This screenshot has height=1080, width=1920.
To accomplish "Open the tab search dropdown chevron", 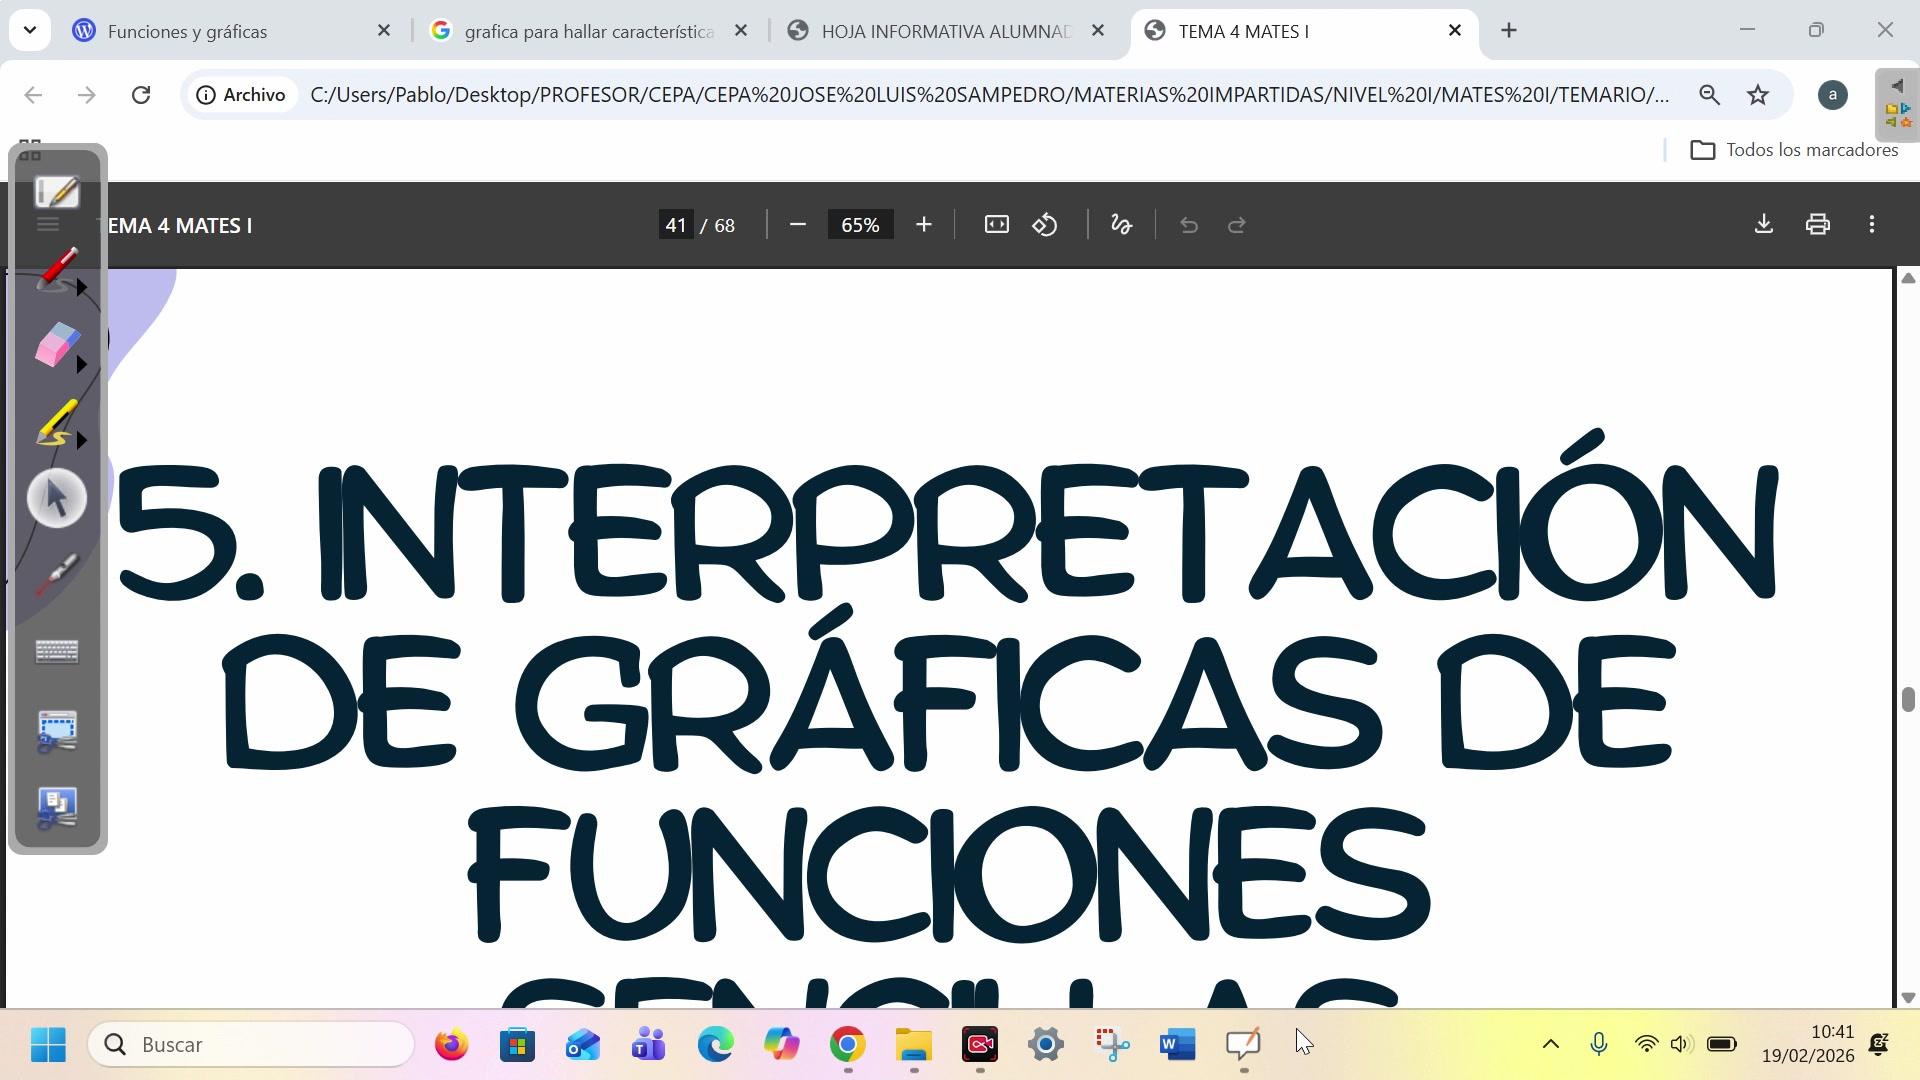I will (x=30, y=30).
